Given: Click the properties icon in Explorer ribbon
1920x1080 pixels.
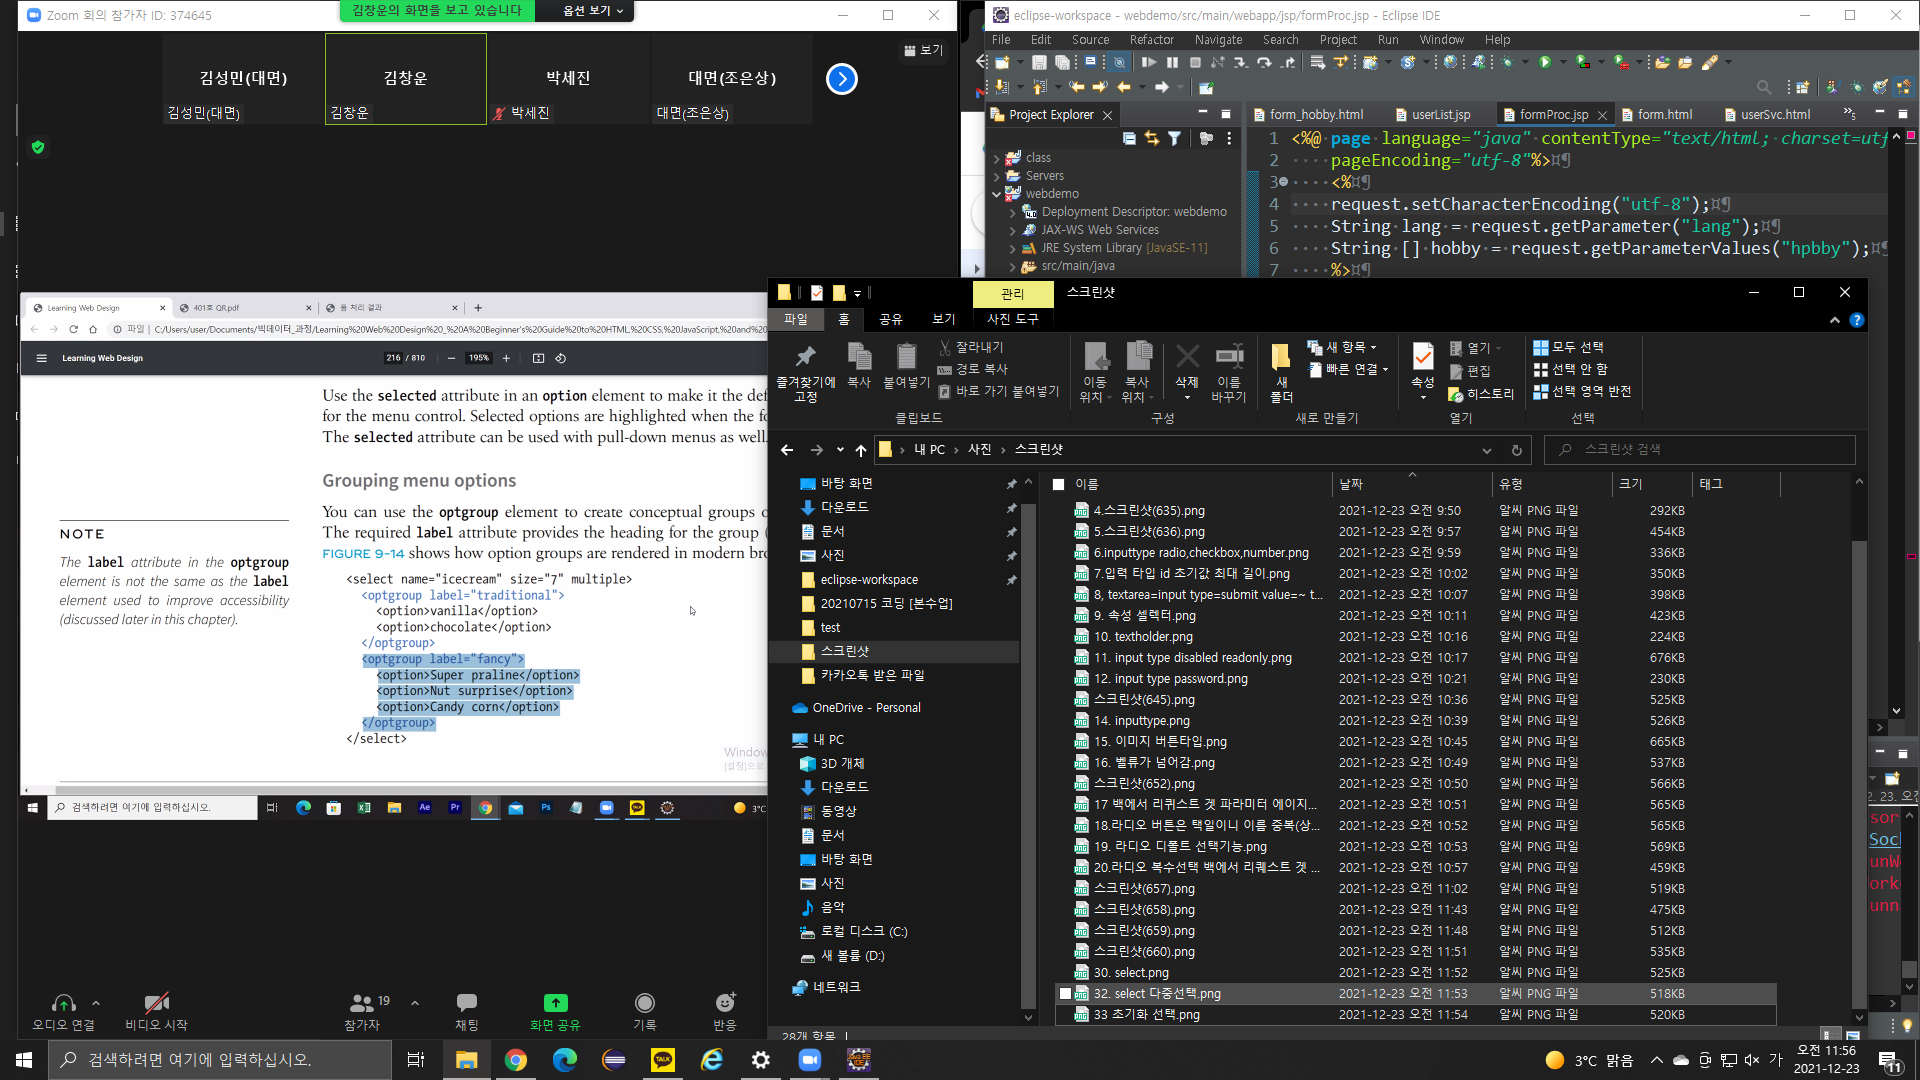Looking at the screenshot, I should [x=1422, y=358].
